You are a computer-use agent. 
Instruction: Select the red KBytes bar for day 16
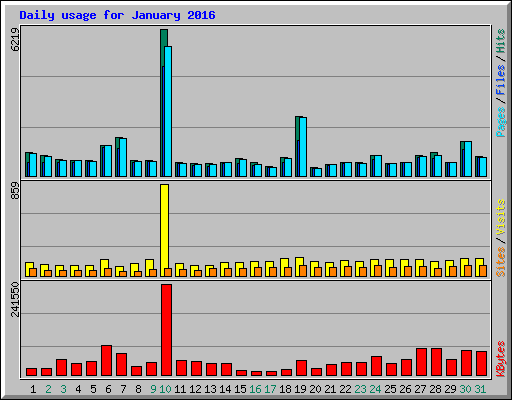point(256,374)
